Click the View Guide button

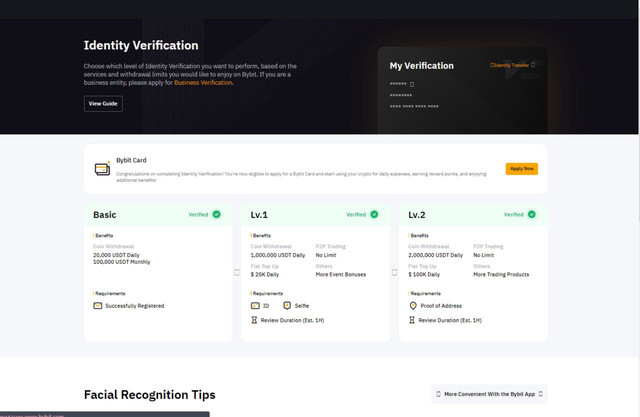tap(103, 104)
